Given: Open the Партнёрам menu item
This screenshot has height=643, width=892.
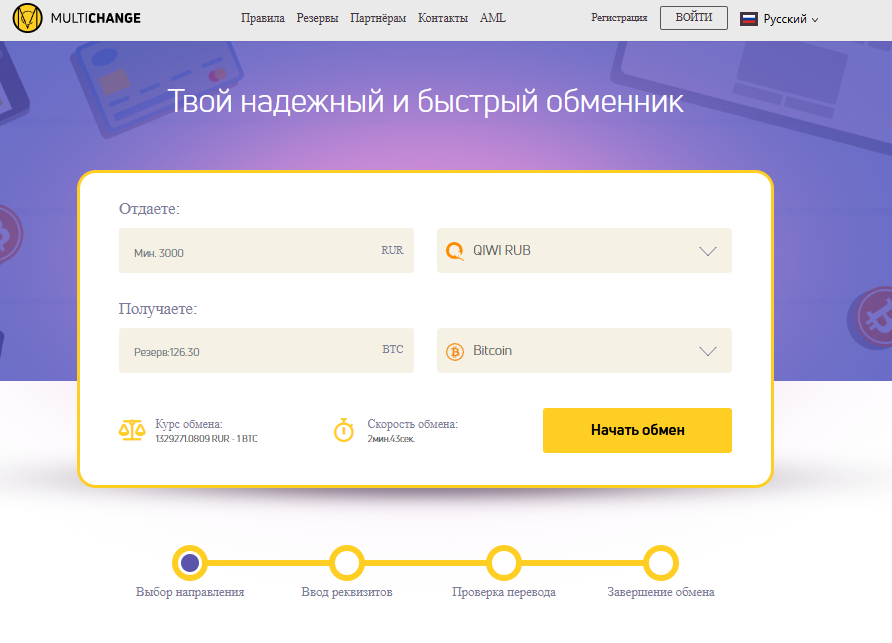Looking at the screenshot, I should tap(378, 18).
